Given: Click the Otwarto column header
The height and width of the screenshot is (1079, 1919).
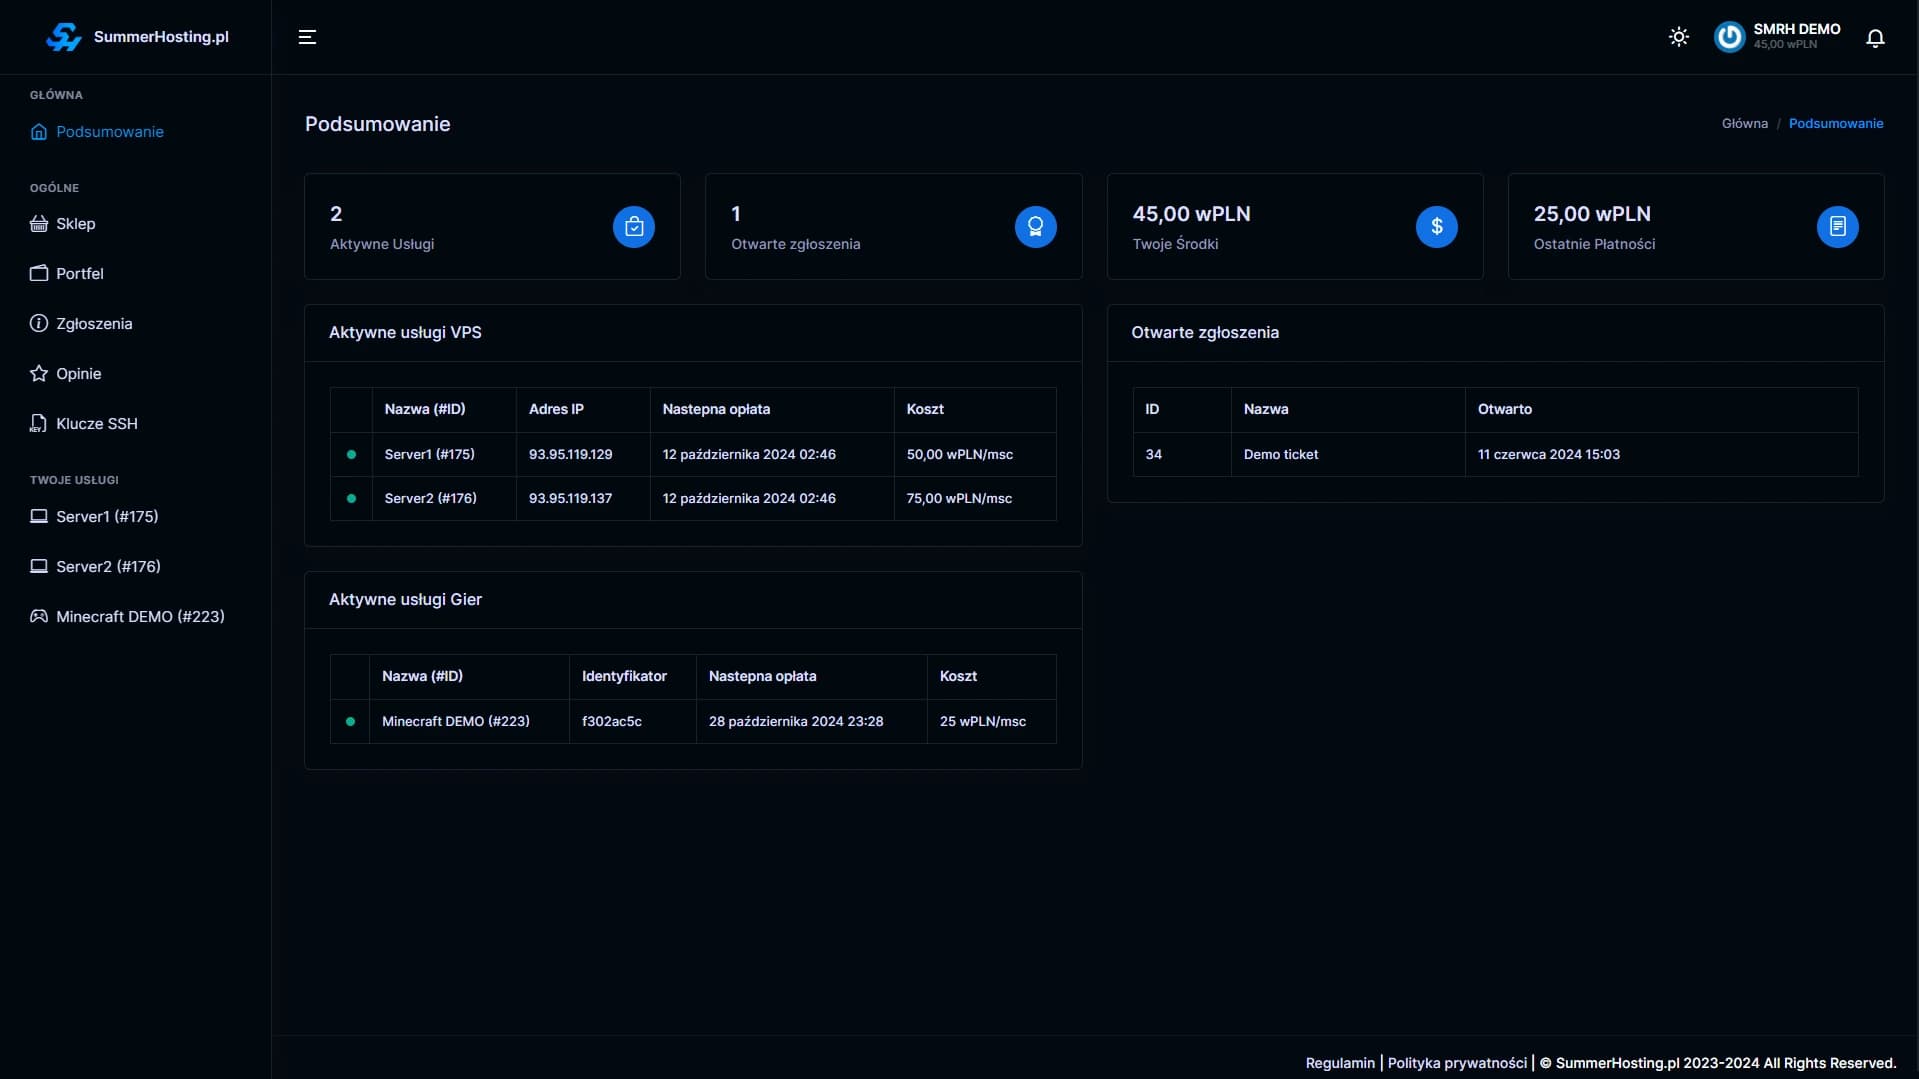Looking at the screenshot, I should point(1505,410).
